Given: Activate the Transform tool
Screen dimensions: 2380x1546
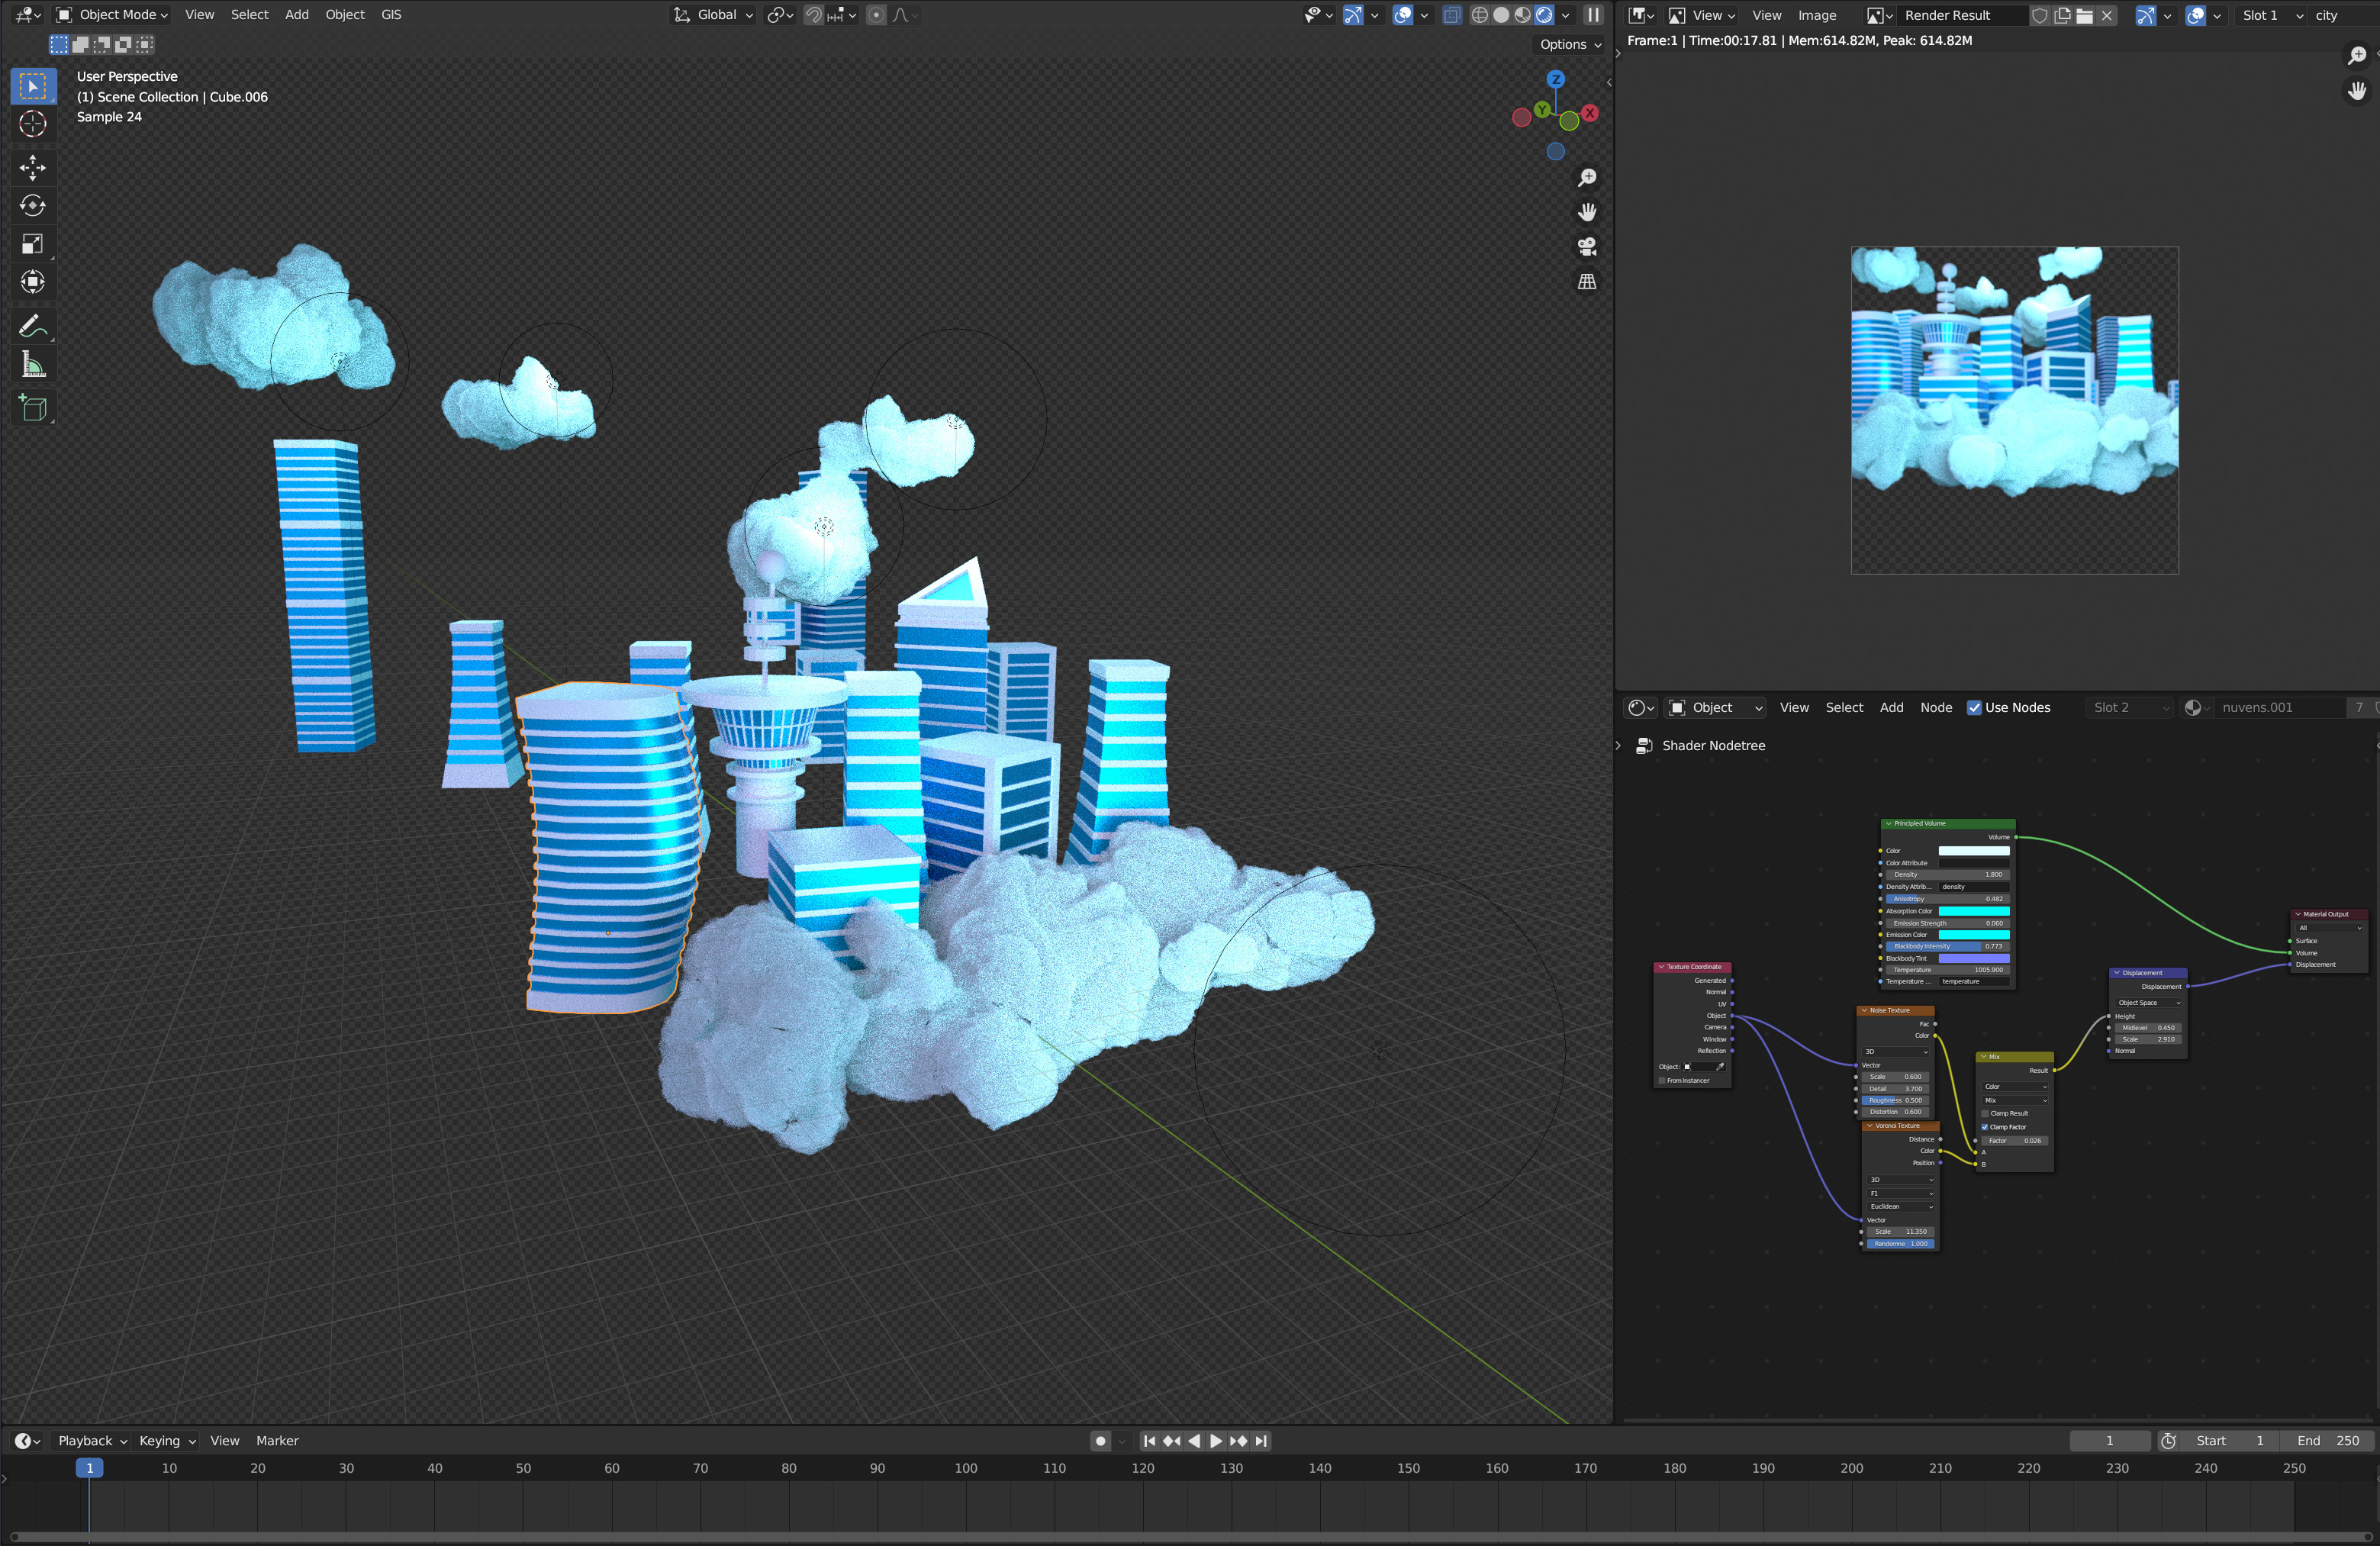Looking at the screenshot, I should click(33, 282).
